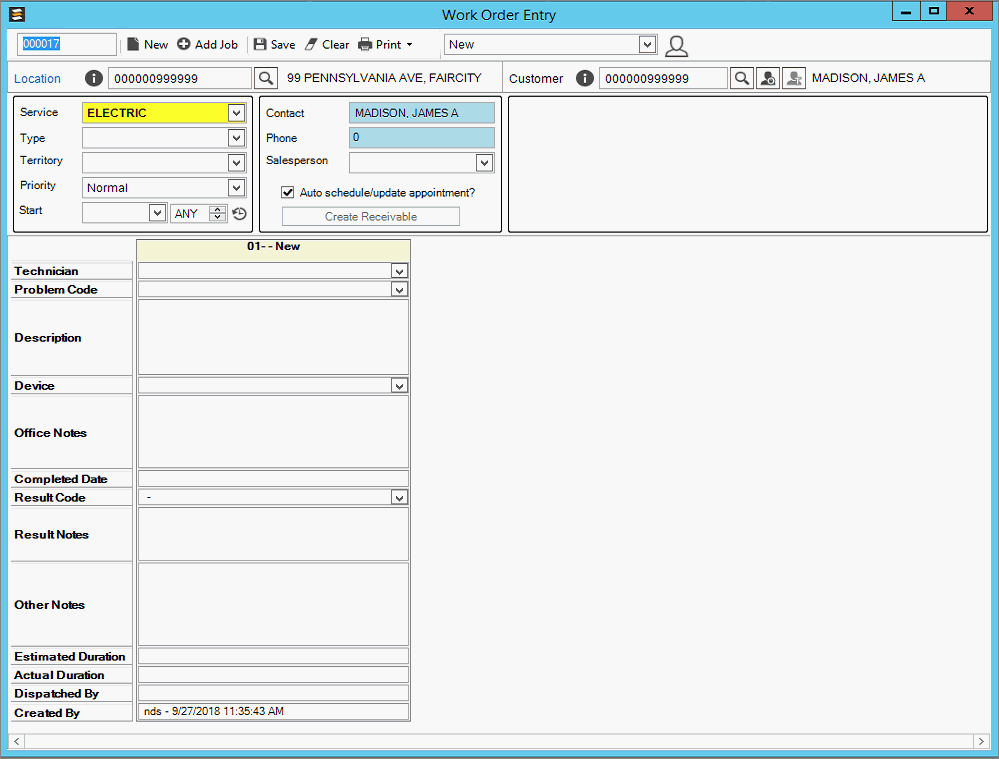
Task: Open the Technician dropdown
Action: pos(399,270)
